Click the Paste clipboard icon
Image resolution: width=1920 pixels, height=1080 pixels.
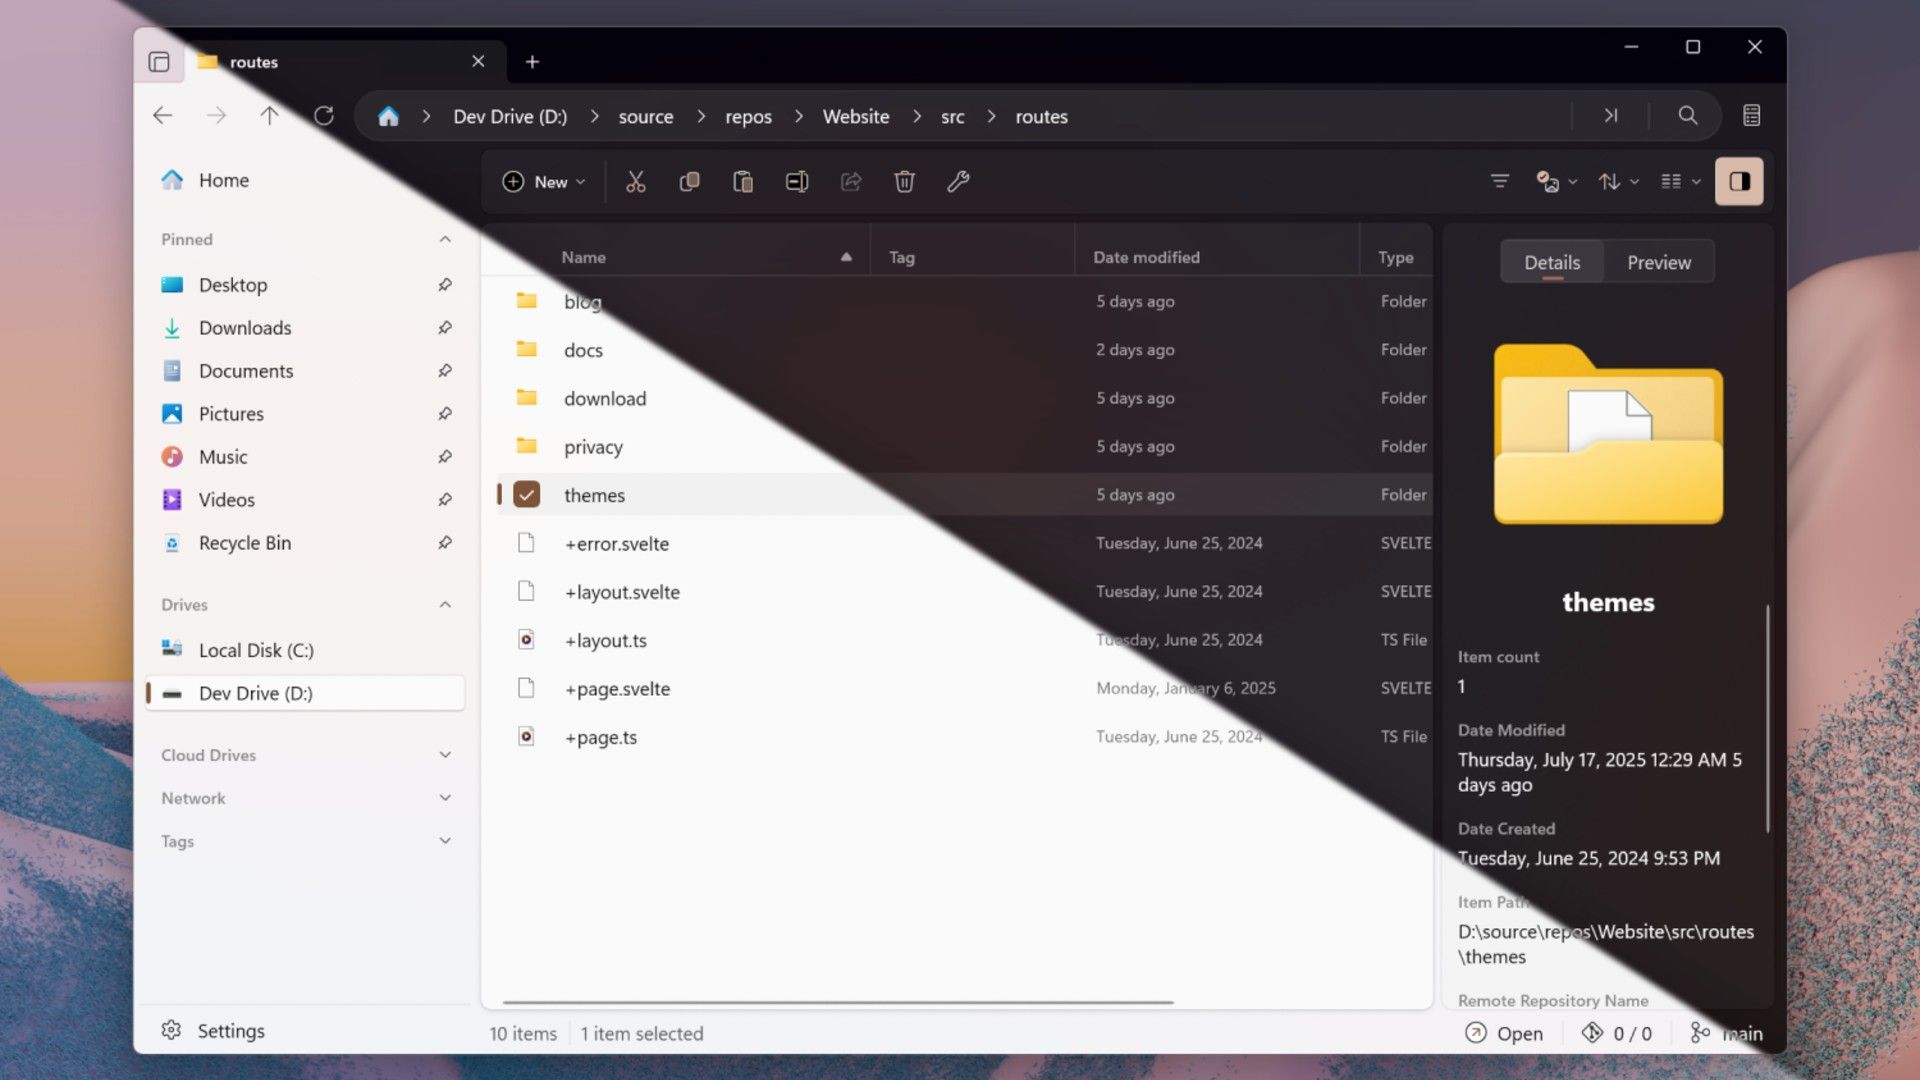743,181
